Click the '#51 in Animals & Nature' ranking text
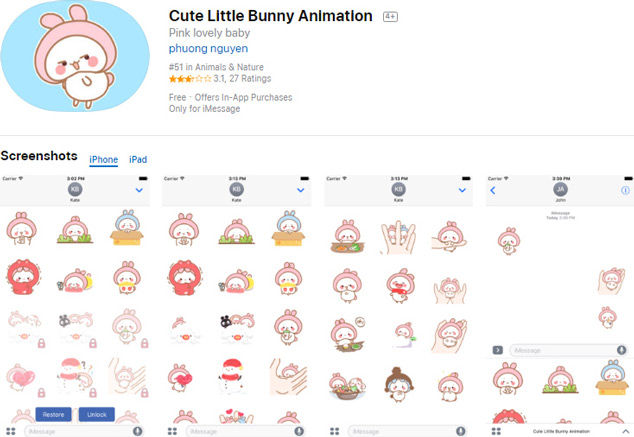 click(x=216, y=67)
